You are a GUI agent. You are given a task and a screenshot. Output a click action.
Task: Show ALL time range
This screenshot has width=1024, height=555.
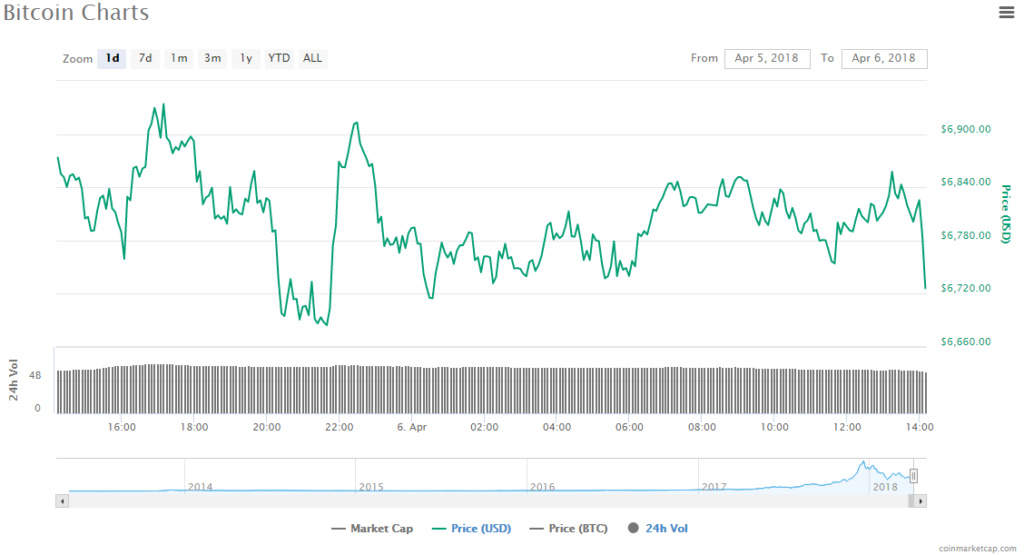[313, 58]
